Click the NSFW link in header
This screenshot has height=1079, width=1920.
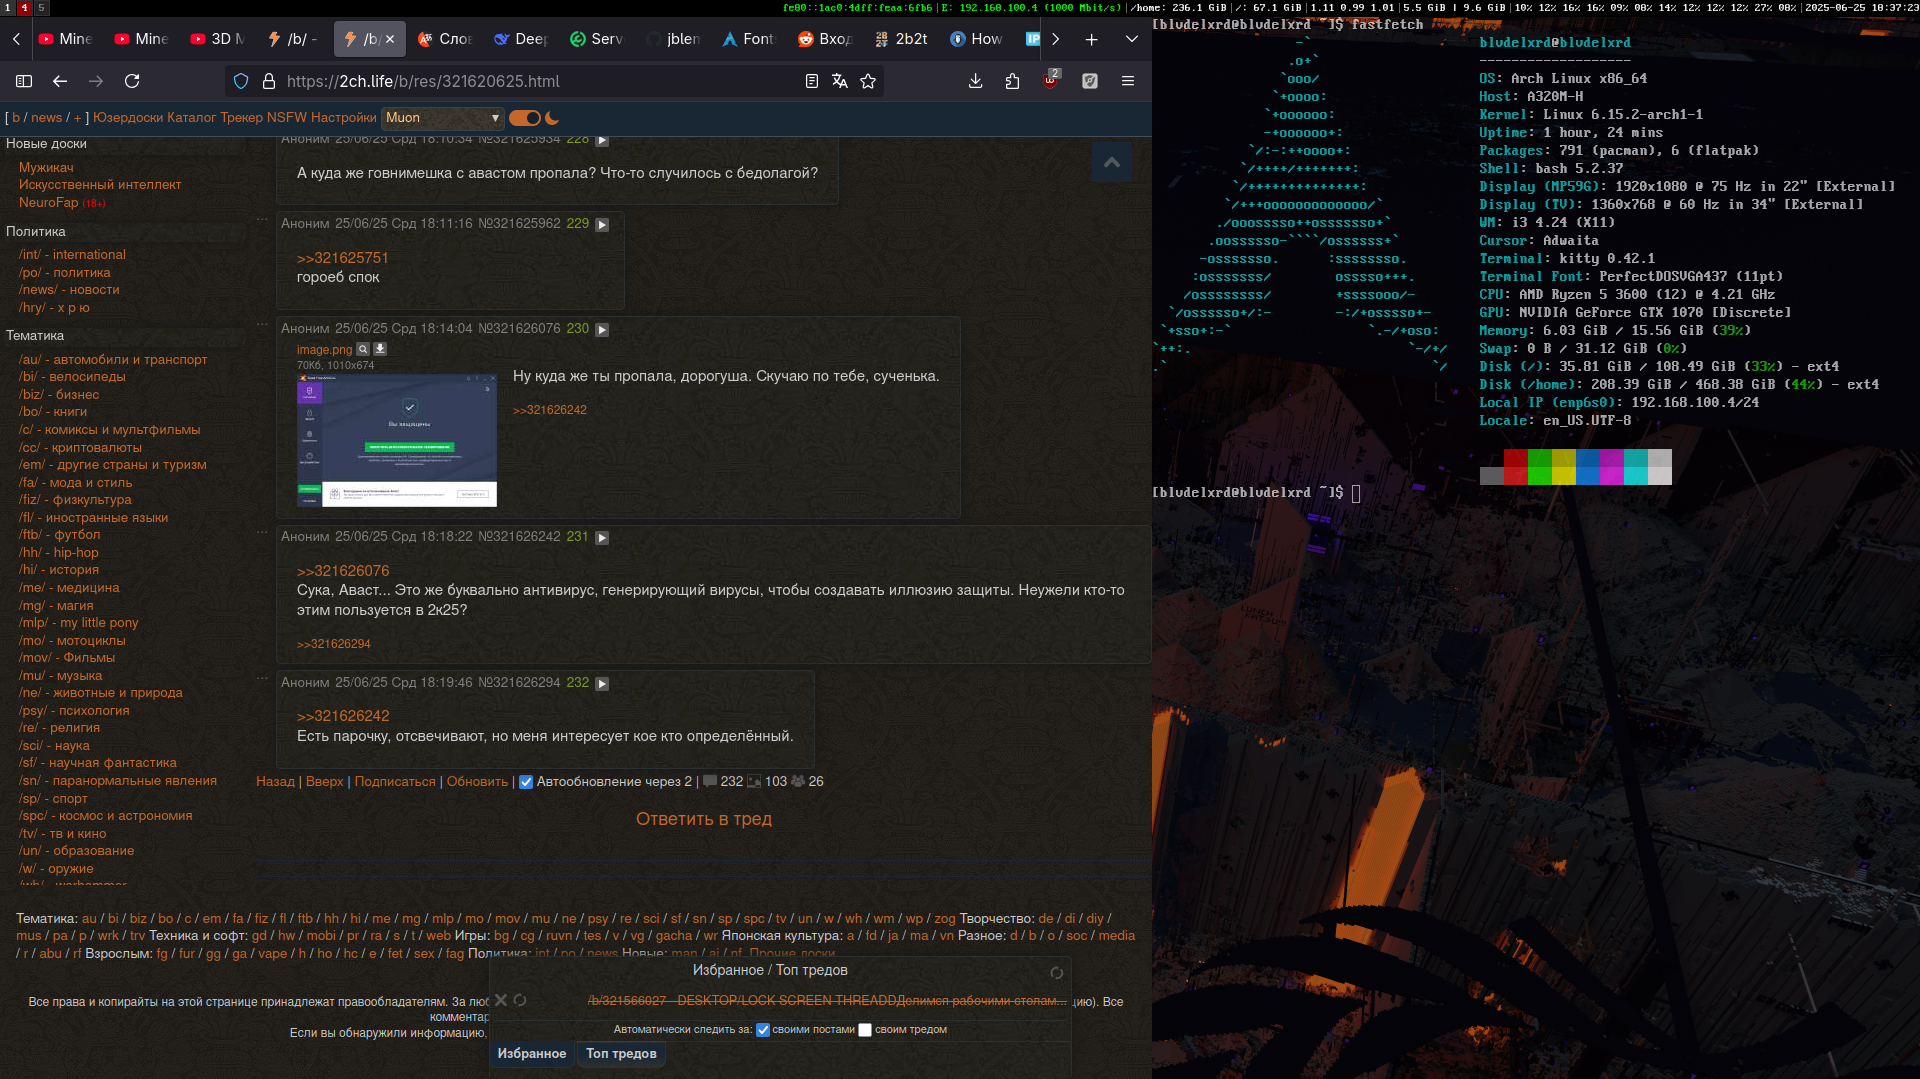click(x=286, y=118)
